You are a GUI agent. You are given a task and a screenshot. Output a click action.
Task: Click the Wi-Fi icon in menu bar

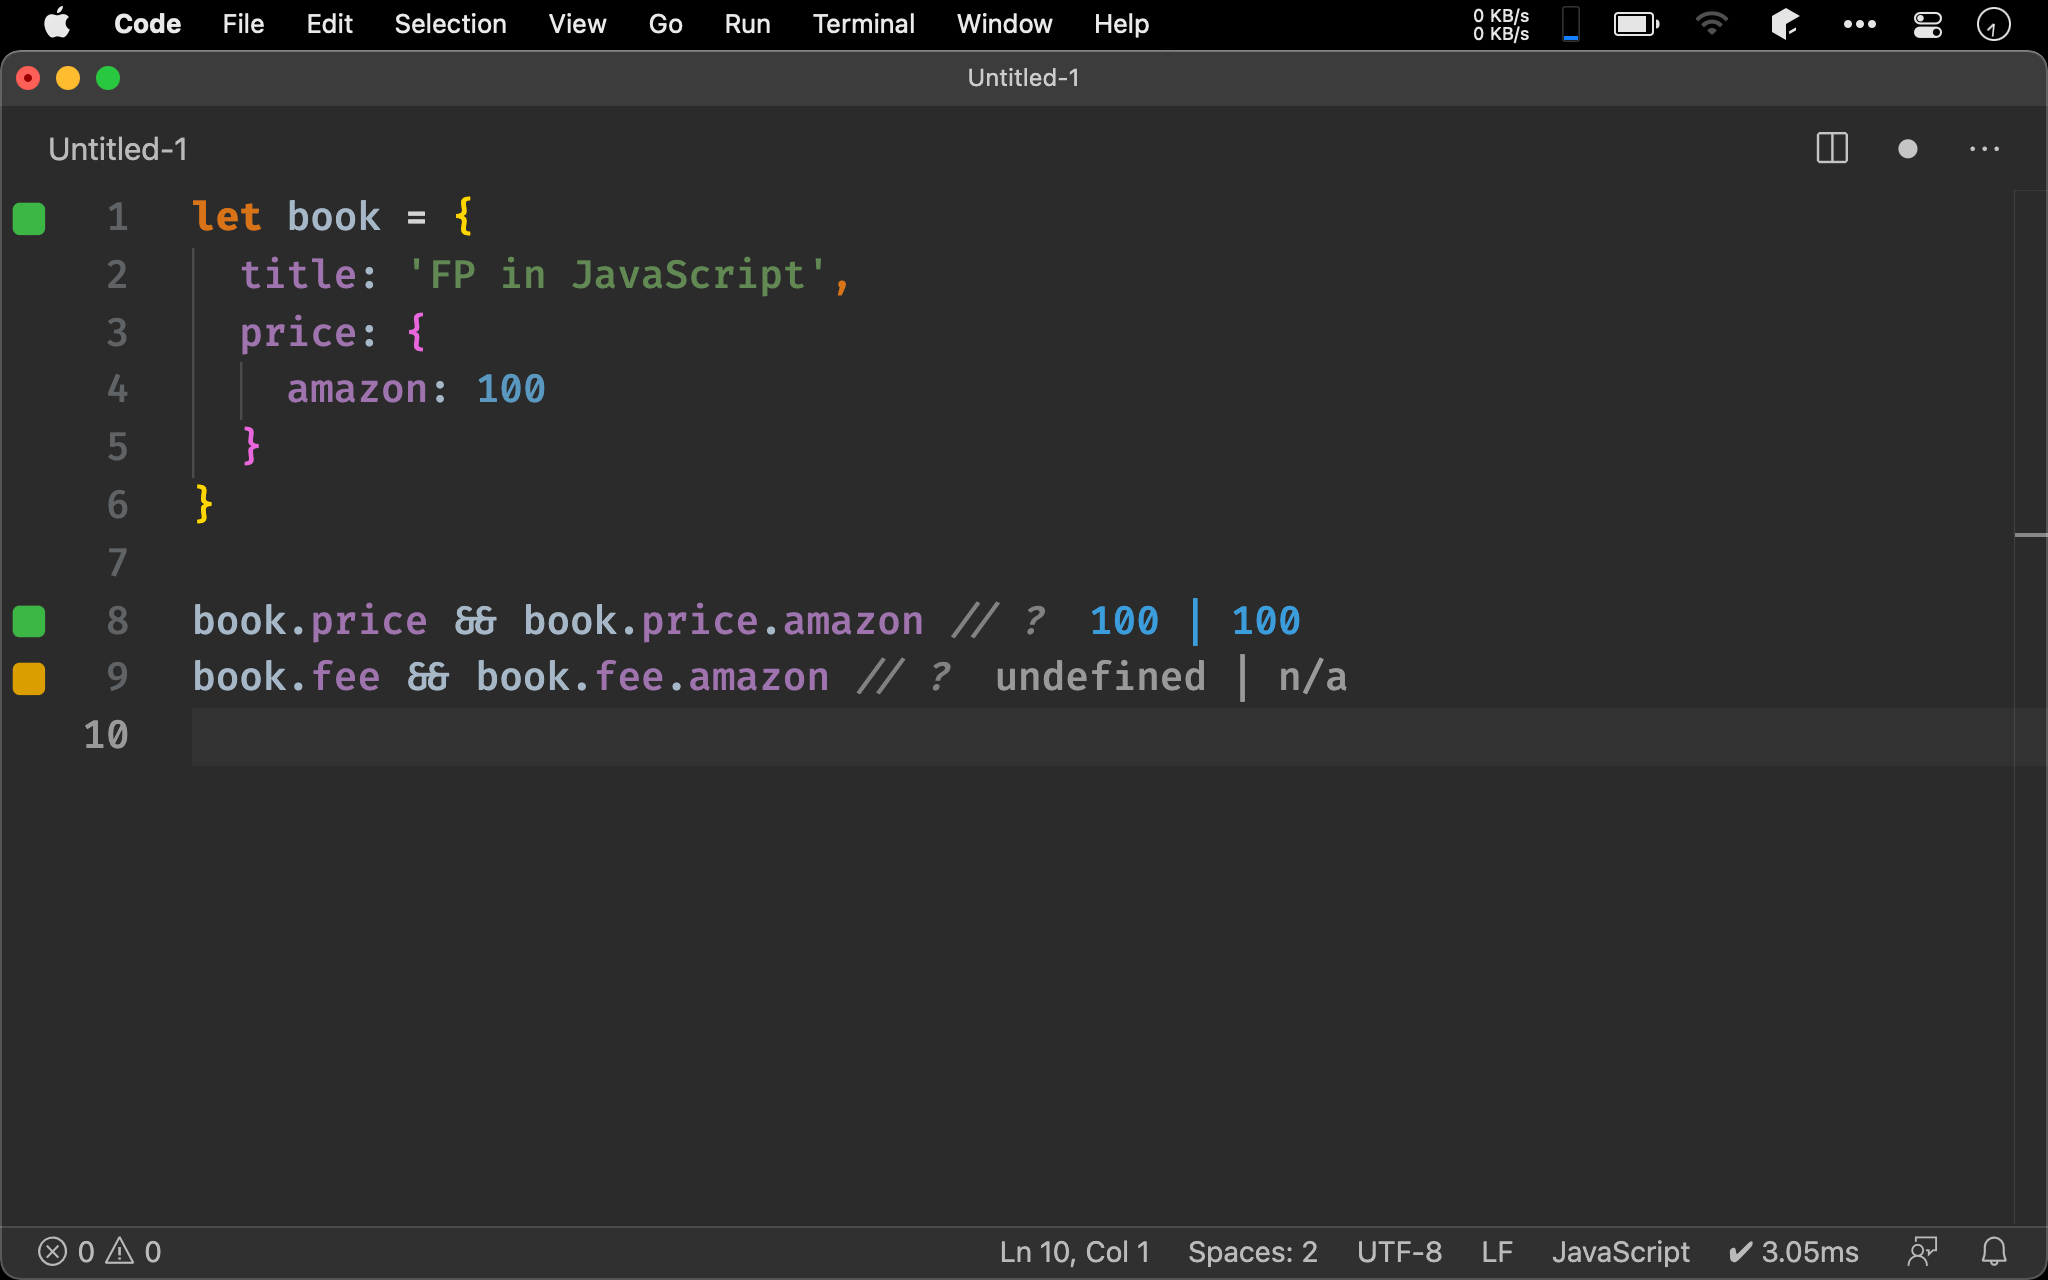point(1711,24)
